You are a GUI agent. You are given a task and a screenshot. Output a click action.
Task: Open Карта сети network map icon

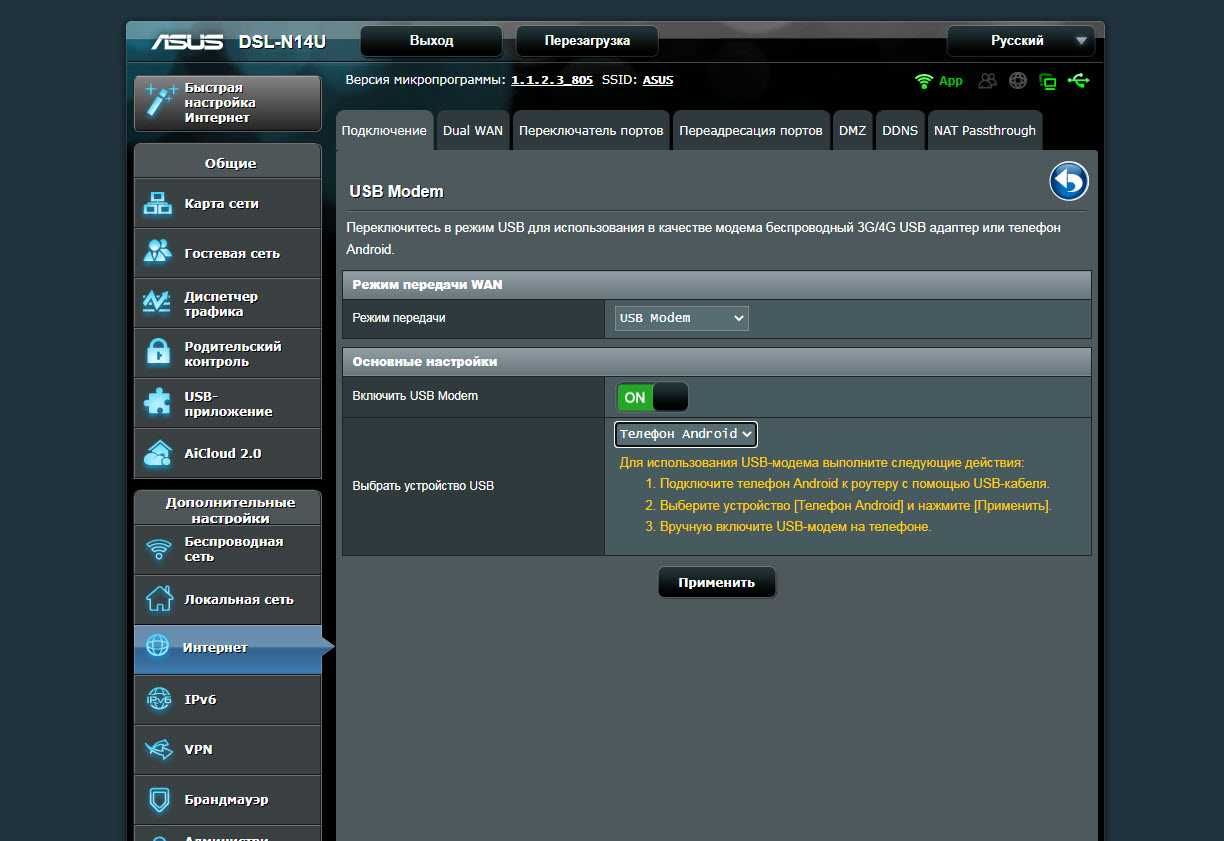[158, 204]
